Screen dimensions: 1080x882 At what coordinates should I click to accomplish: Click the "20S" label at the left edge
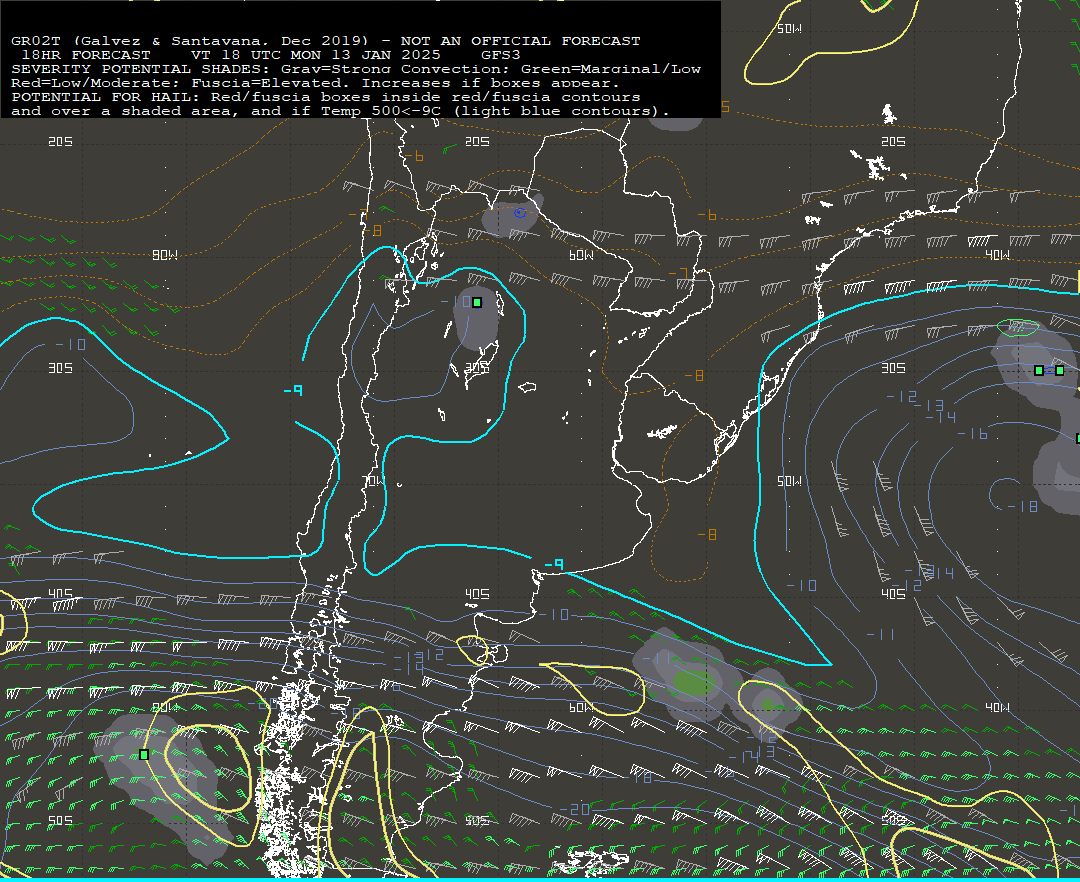(x=60, y=141)
